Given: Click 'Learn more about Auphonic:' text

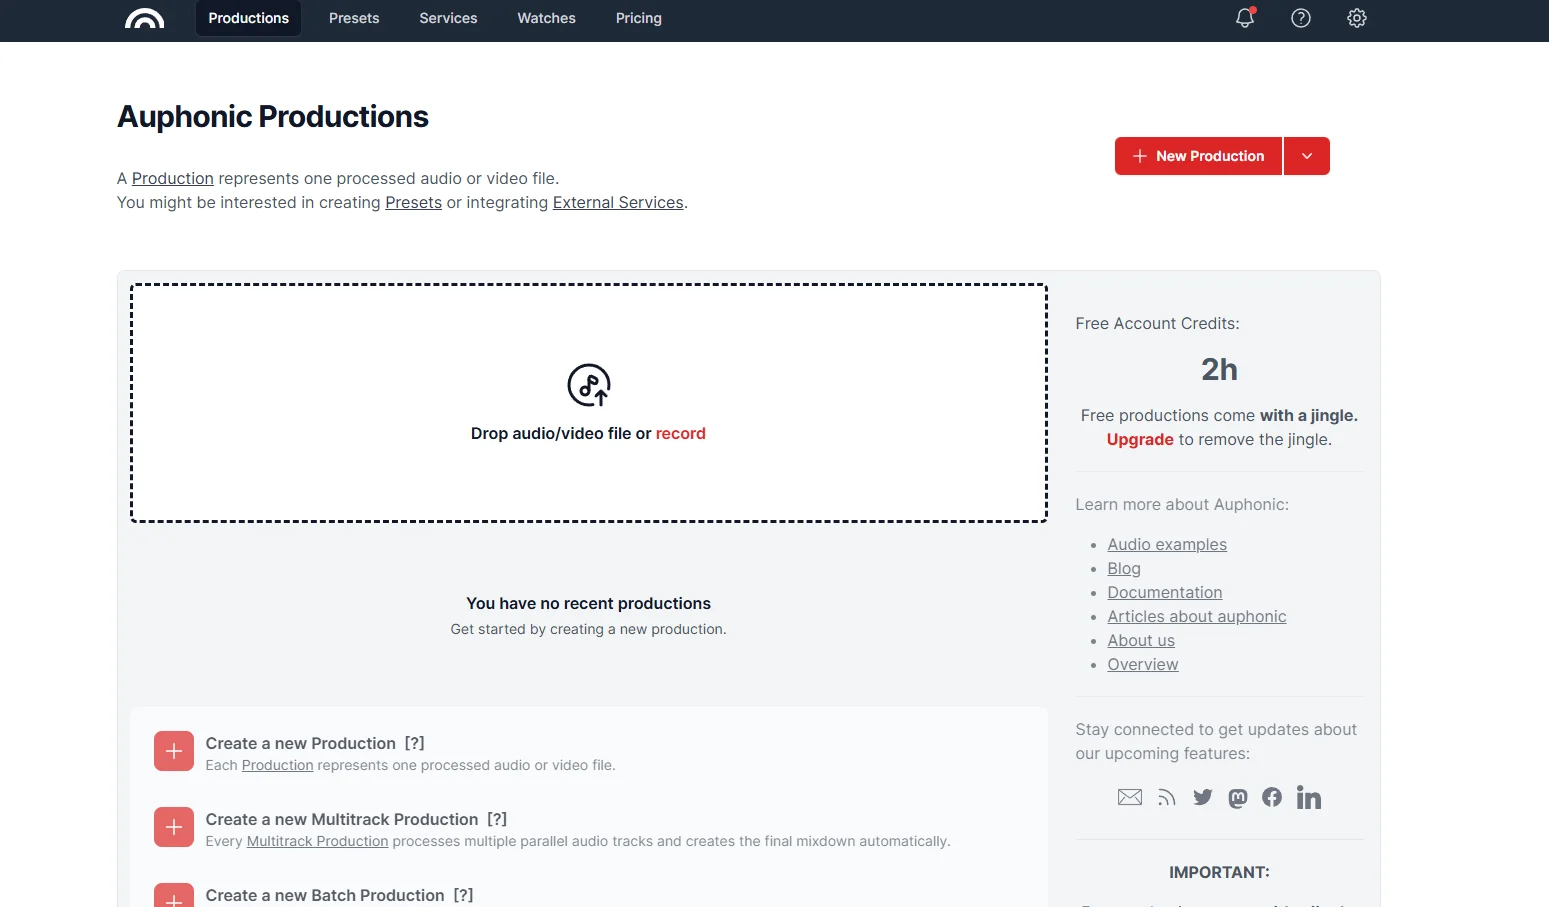Looking at the screenshot, I should tap(1182, 504).
